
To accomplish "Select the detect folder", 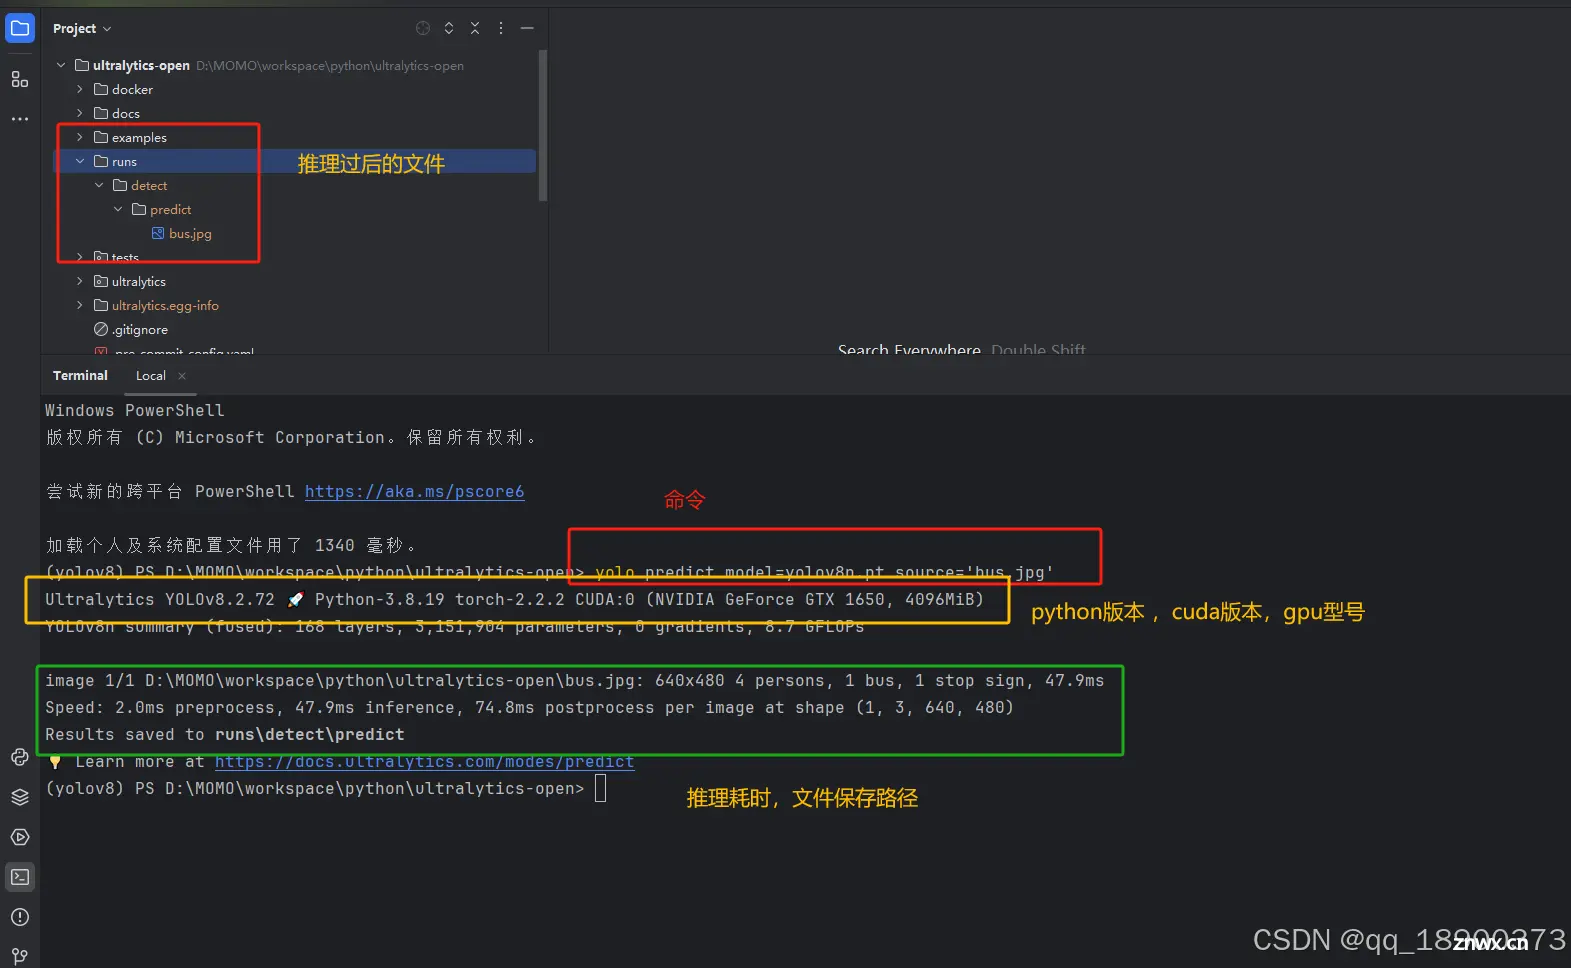I will tap(149, 185).
